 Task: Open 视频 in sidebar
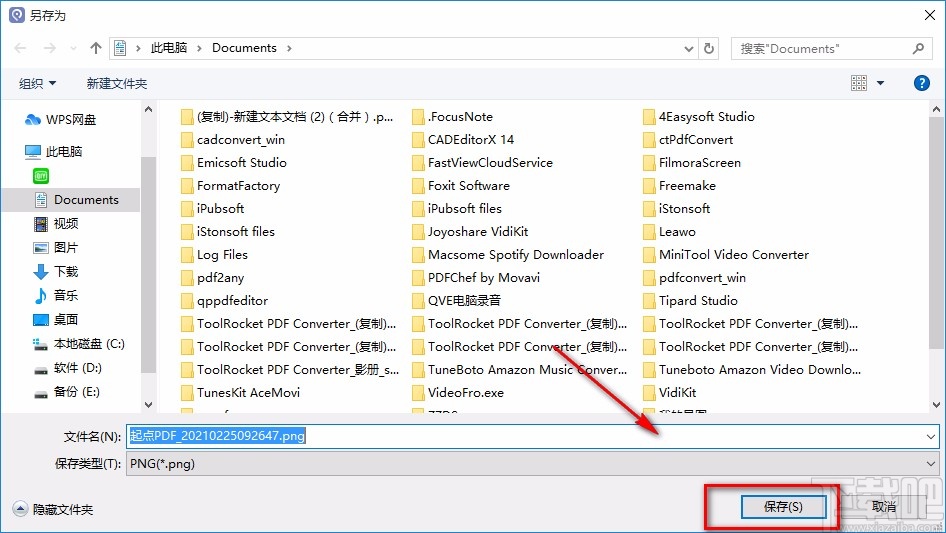tap(56, 224)
